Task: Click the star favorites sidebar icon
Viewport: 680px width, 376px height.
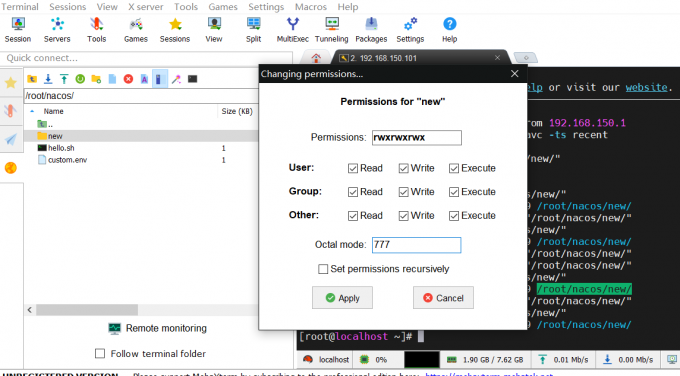Action: point(11,82)
